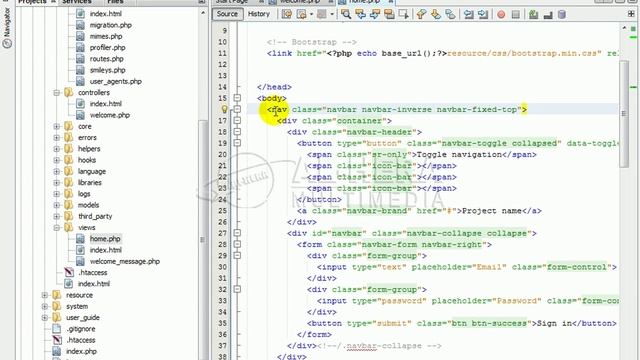Screen dimensions: 640x360
Task: Click the Stop Macro Recording square icon
Action: pyautogui.click(x=516, y=14)
